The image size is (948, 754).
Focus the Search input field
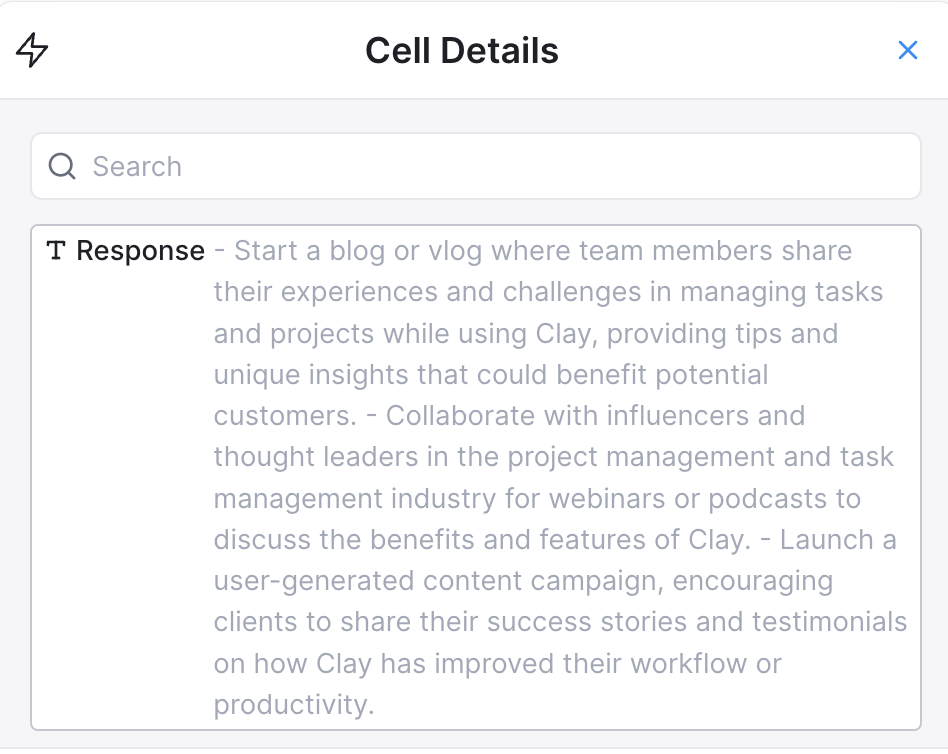coord(500,166)
